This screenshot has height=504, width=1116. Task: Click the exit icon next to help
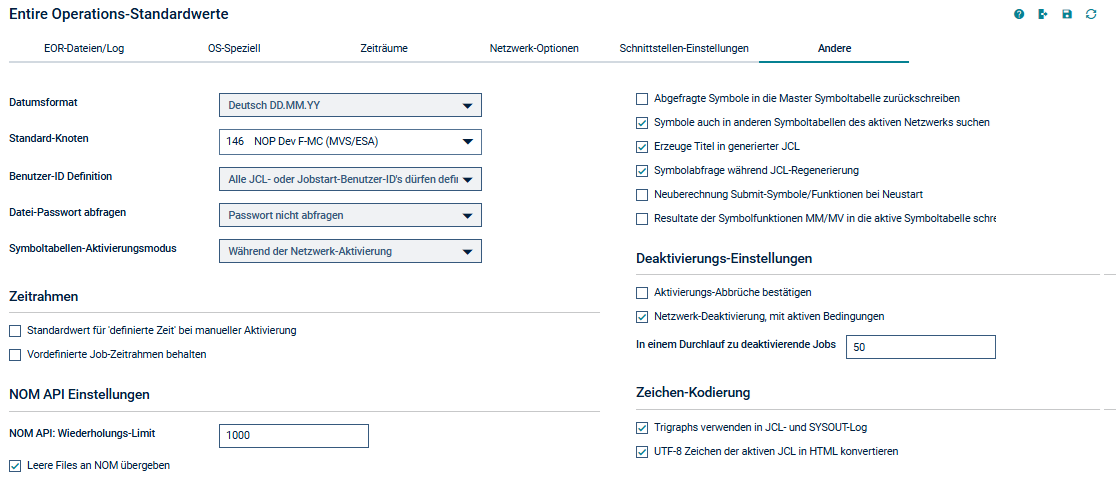pyautogui.click(x=1043, y=14)
